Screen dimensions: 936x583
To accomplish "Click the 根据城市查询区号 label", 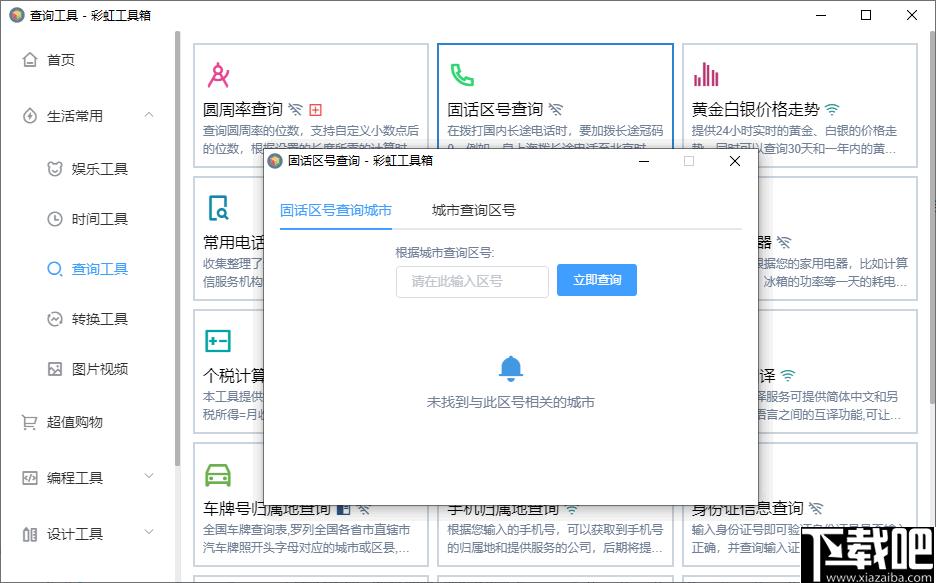I will 445,253.
